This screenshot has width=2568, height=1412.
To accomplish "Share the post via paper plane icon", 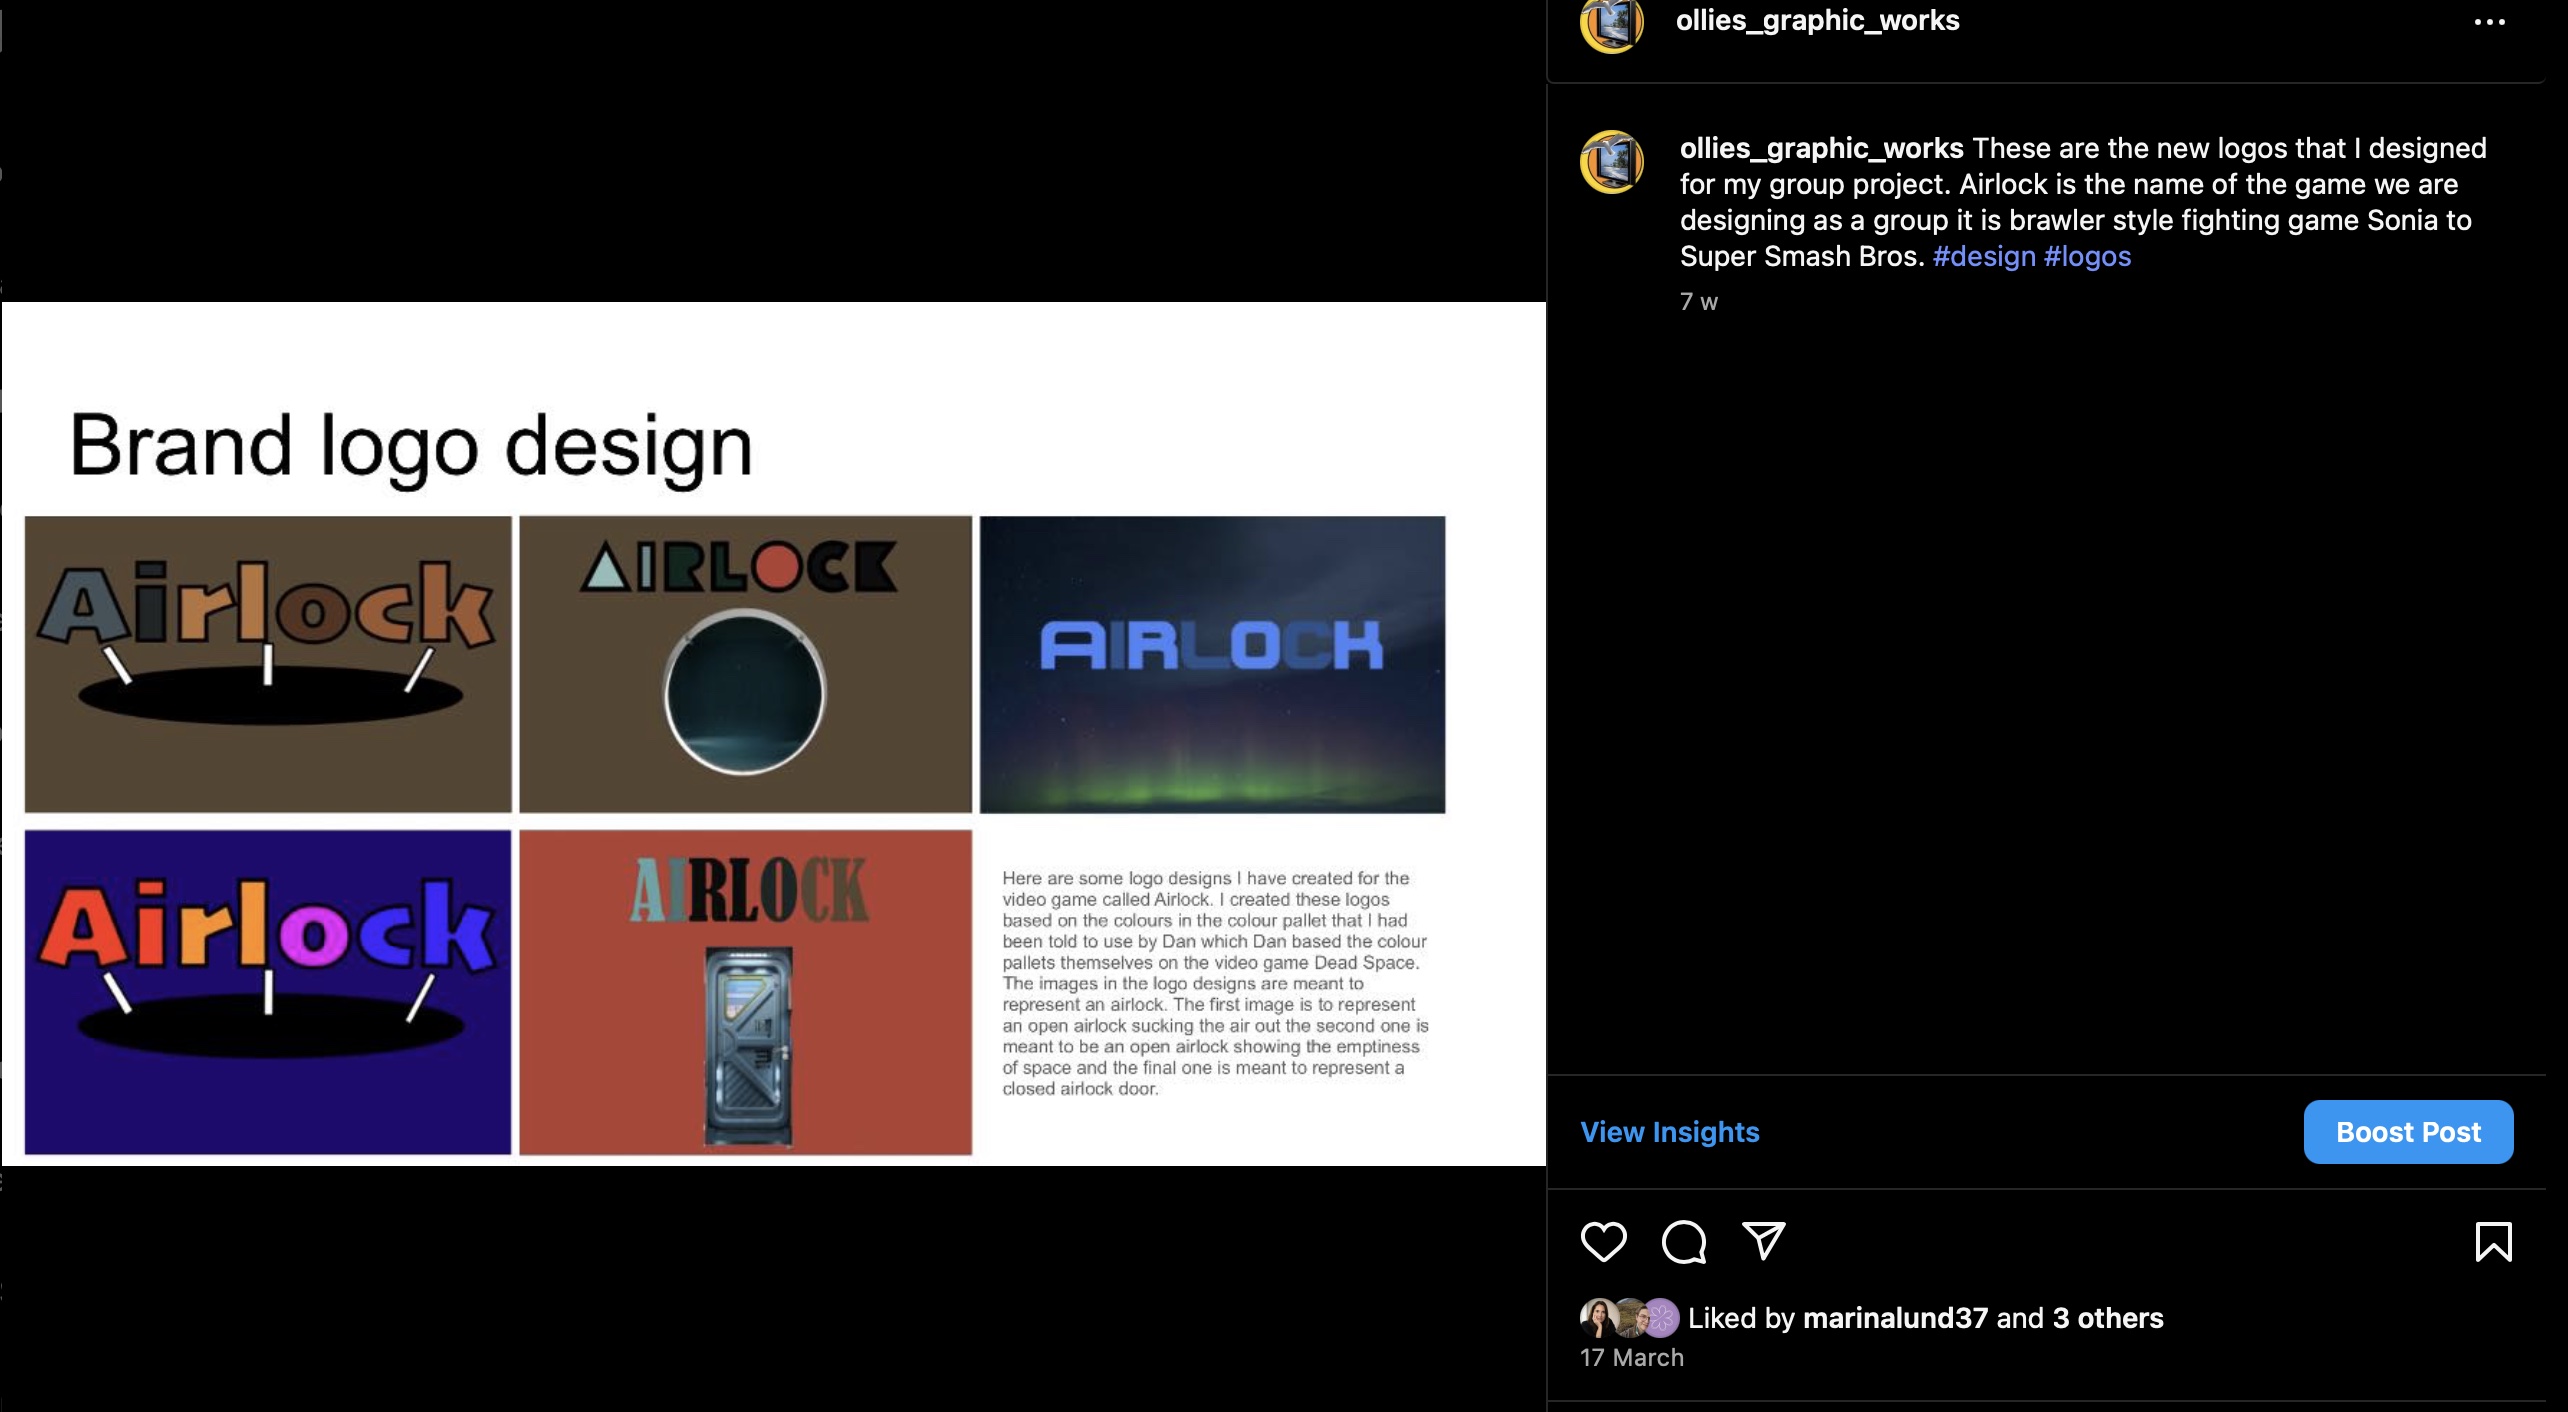I will click(x=1764, y=1241).
